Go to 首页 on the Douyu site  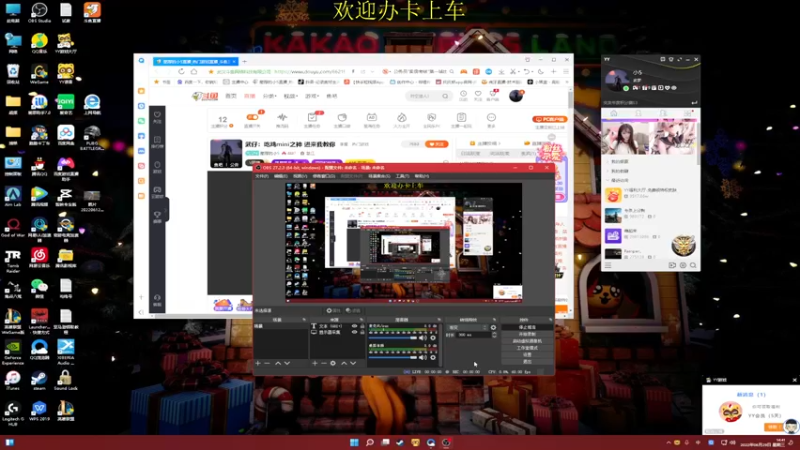coord(231,96)
